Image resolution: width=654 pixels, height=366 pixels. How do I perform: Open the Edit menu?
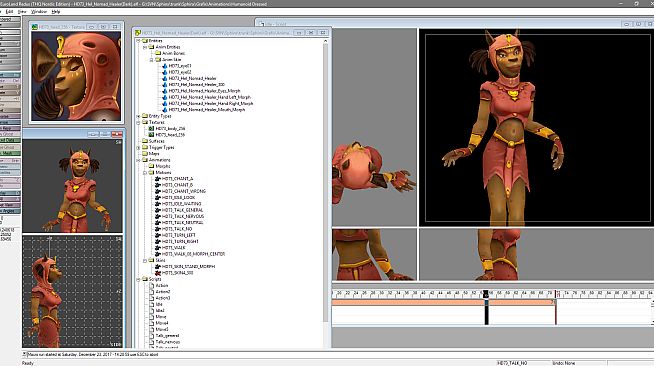pyautogui.click(x=9, y=12)
